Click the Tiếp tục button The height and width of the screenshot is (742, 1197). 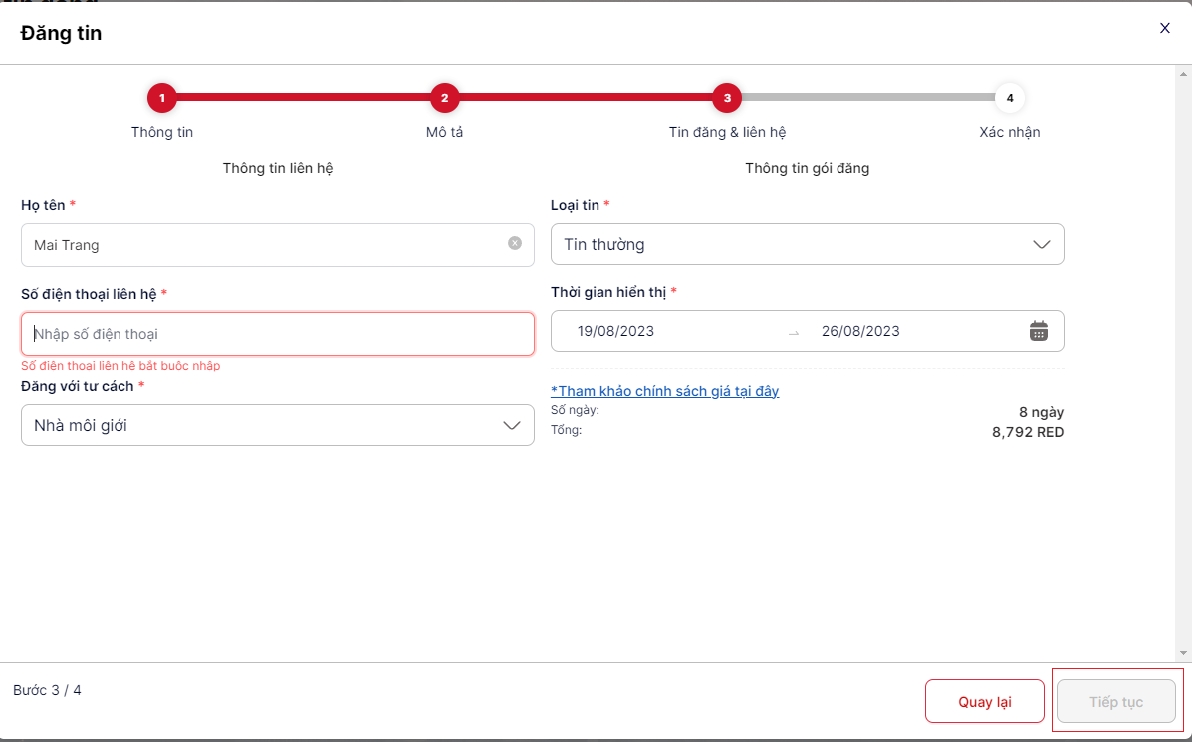[x=1116, y=701]
